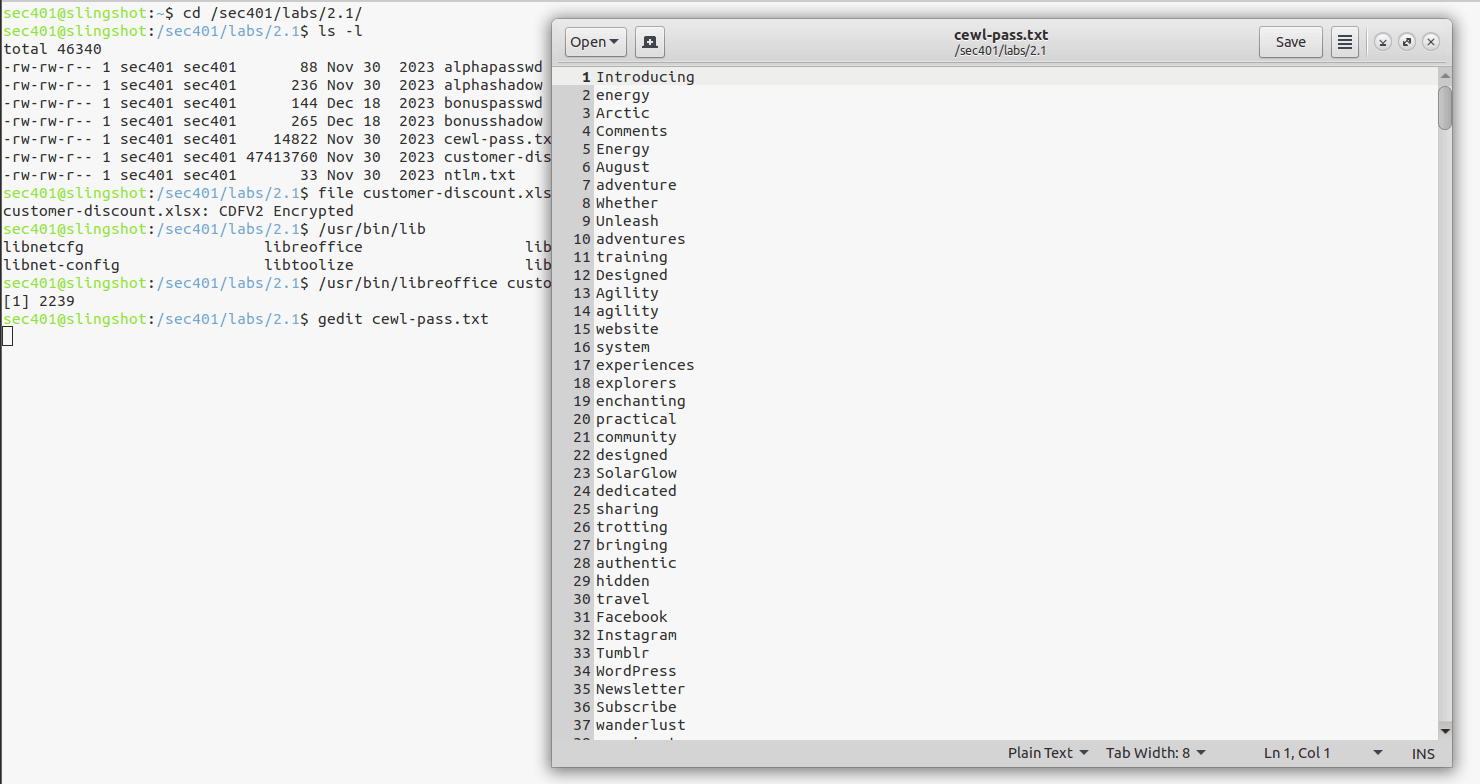Image resolution: width=1480 pixels, height=784 pixels.
Task: Open the Tab Width: 8 dropdown
Action: [x=1155, y=753]
